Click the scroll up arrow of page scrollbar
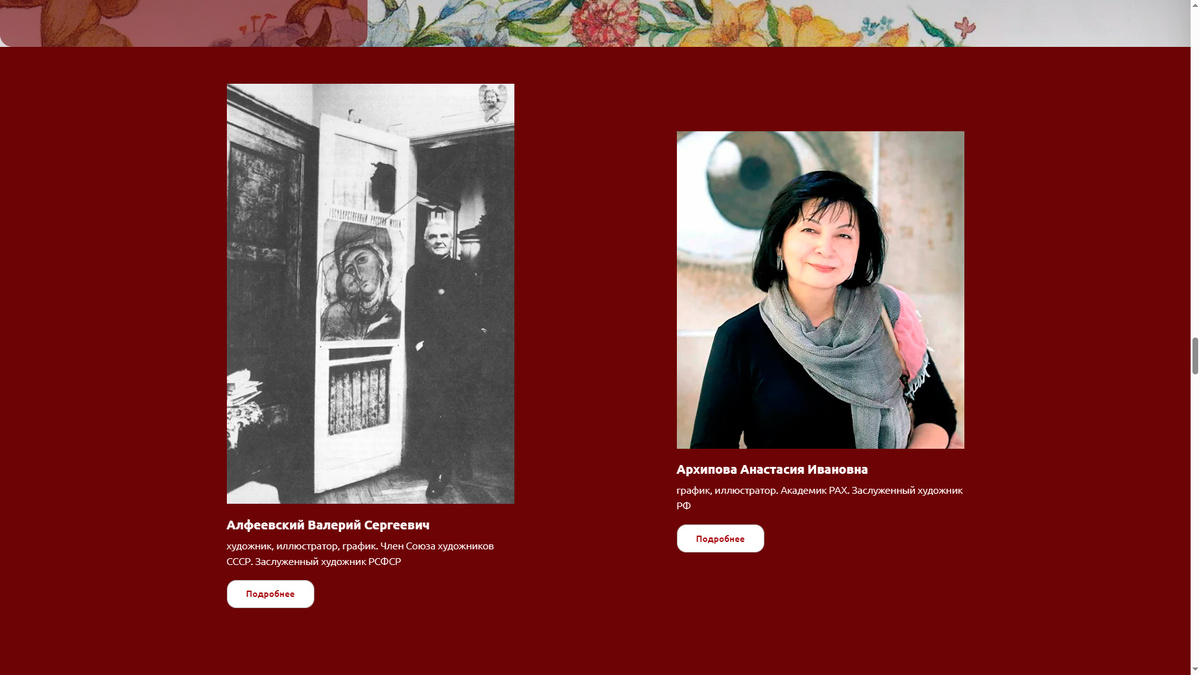 pos(1194,6)
